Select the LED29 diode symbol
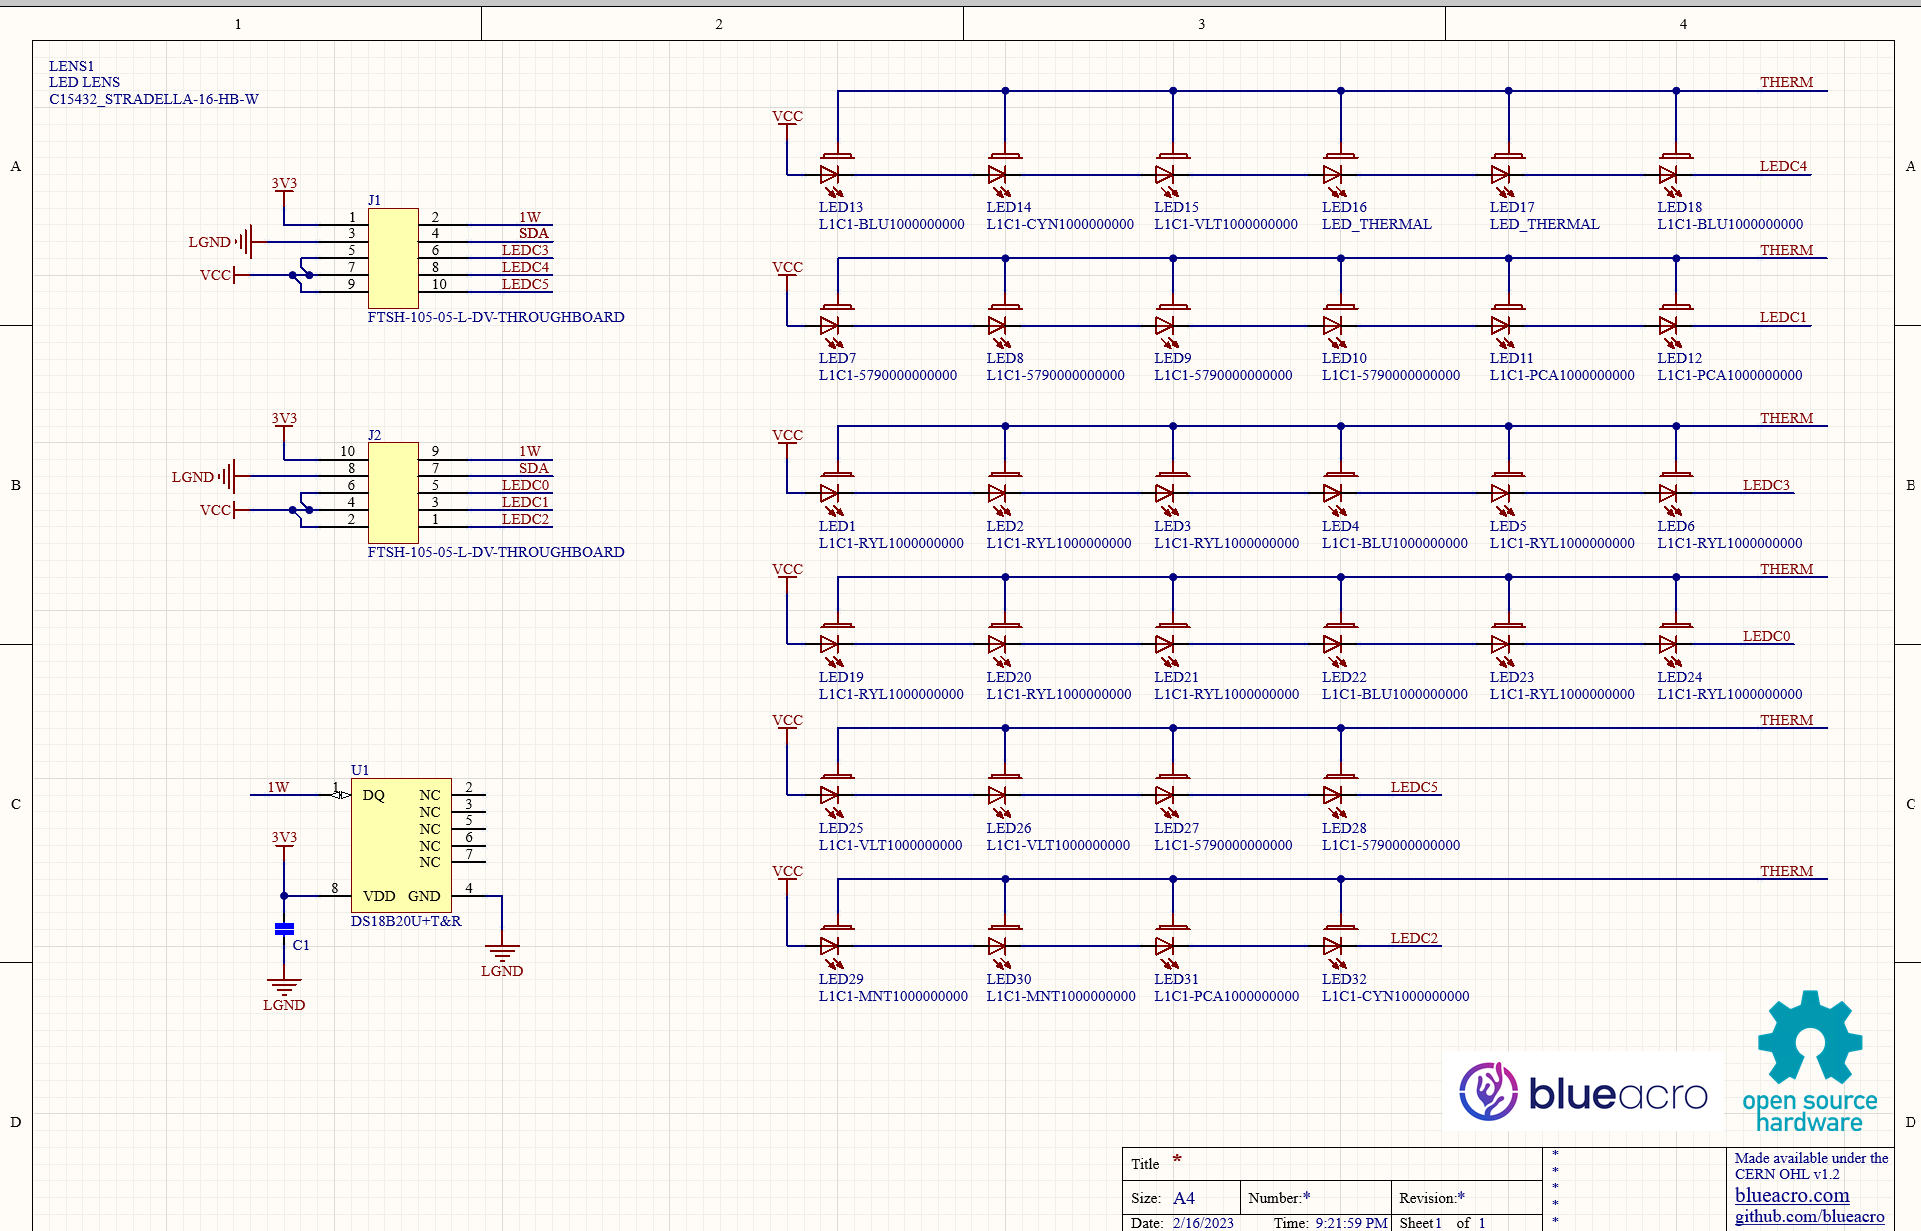 833,947
